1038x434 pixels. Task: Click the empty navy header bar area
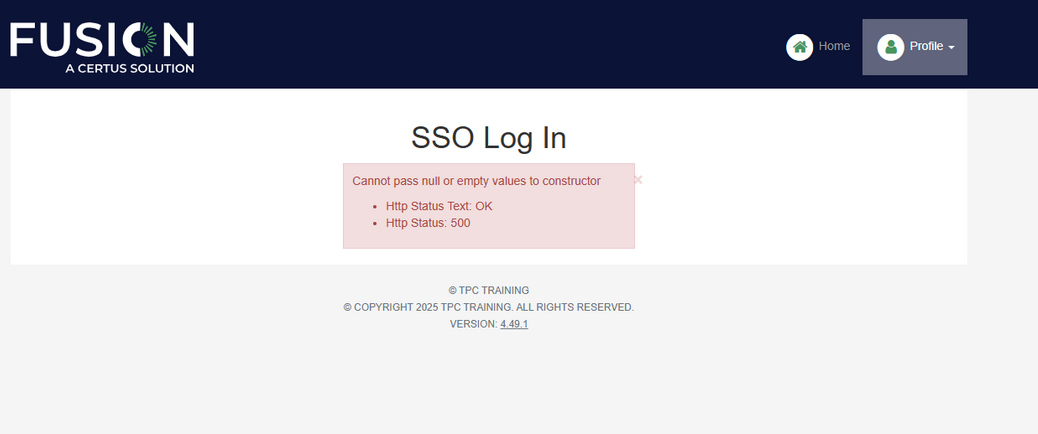480,44
